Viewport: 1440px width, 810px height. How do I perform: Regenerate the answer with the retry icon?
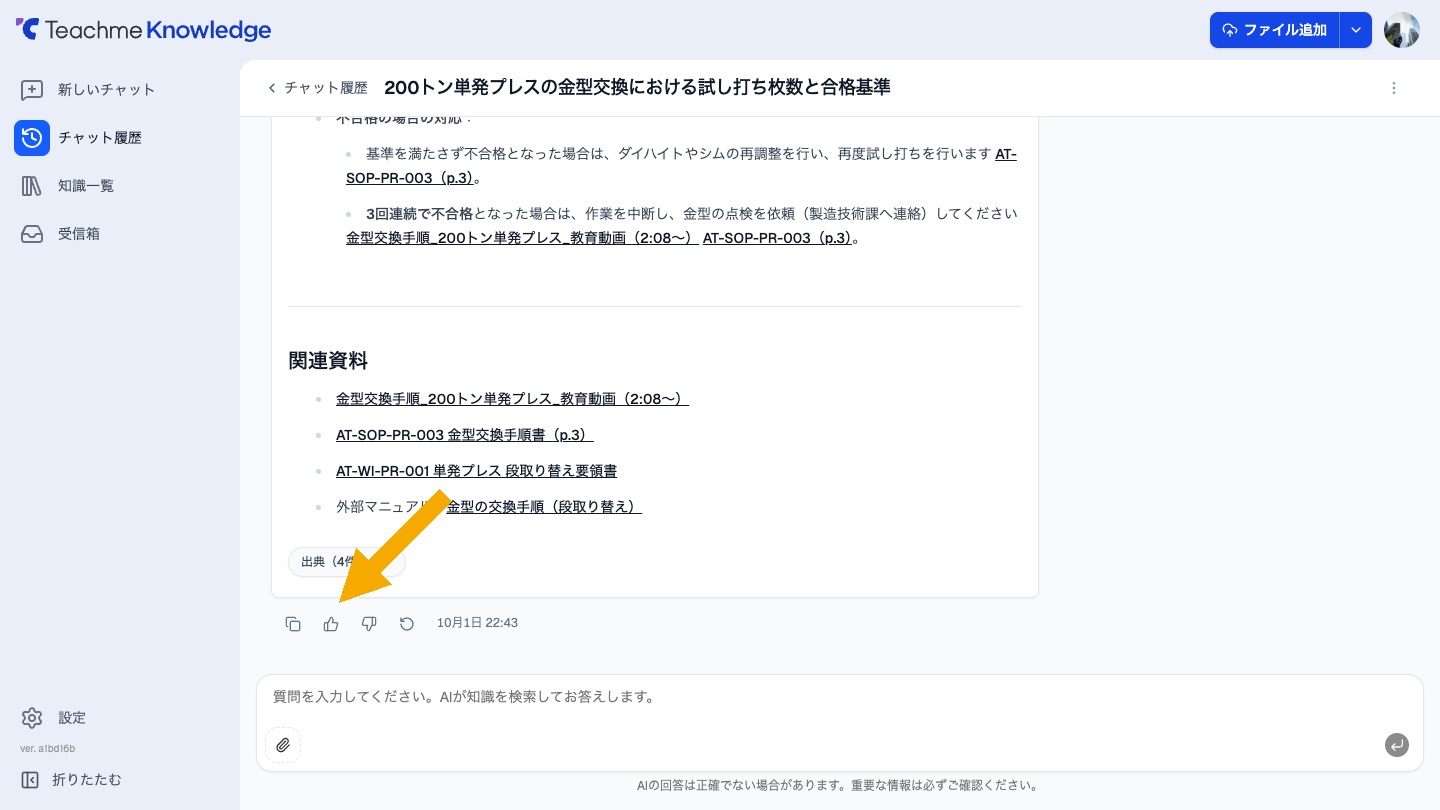click(407, 624)
